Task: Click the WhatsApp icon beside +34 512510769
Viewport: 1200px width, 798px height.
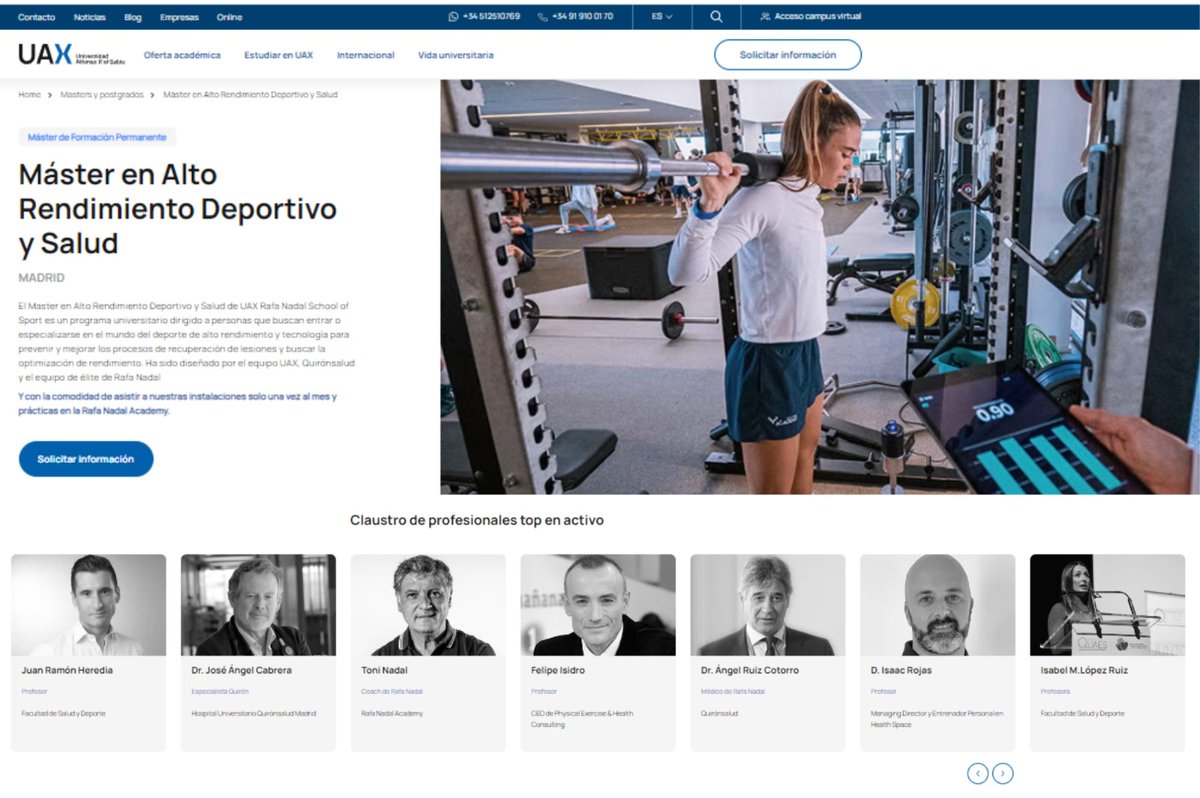Action: point(453,17)
